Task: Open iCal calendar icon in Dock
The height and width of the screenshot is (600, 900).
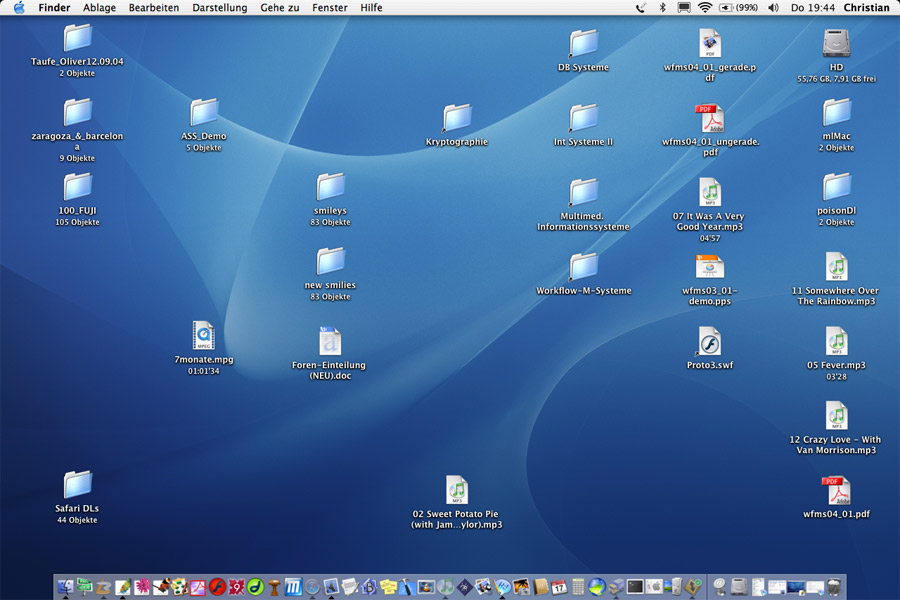Action: (560, 586)
